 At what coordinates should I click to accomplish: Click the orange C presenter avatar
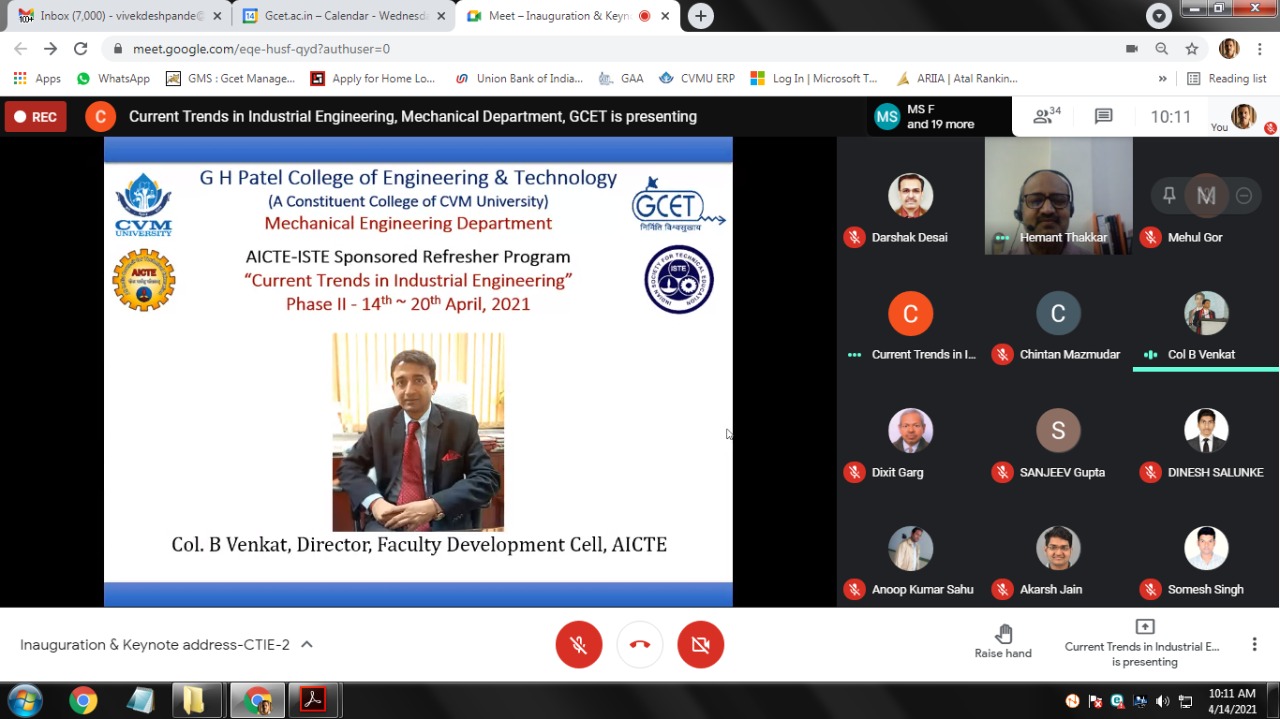(100, 117)
